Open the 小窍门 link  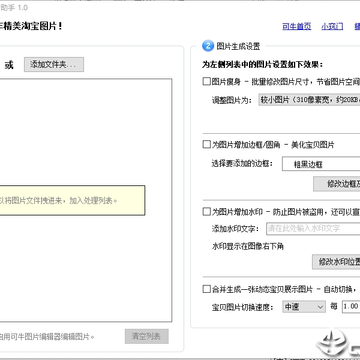332,26
